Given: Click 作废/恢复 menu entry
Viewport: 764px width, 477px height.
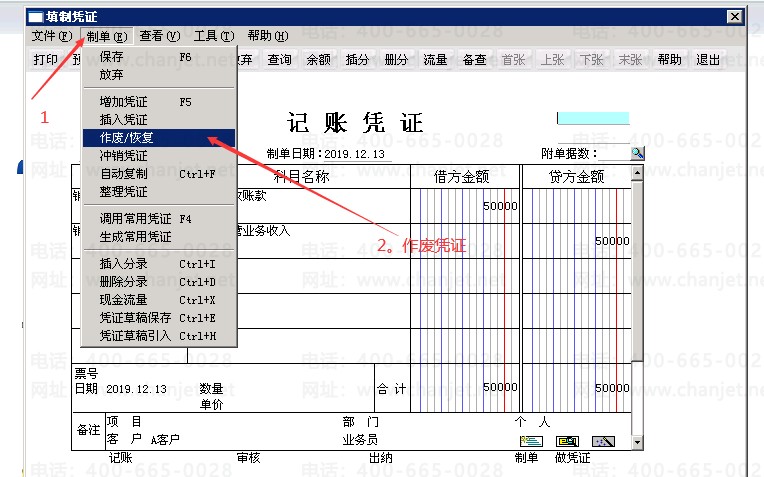Looking at the screenshot, I should 159,138.
